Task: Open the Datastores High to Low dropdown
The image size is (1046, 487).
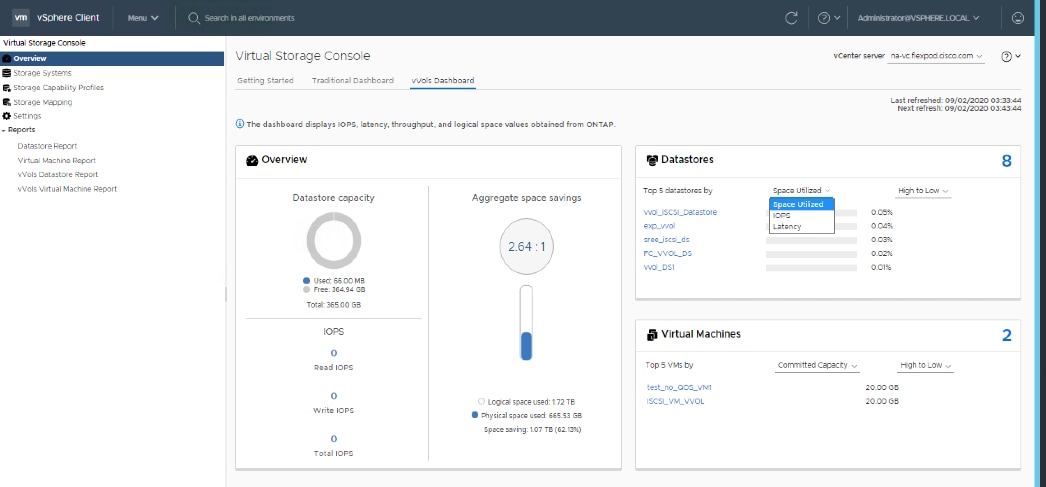Action: pyautogui.click(x=923, y=191)
